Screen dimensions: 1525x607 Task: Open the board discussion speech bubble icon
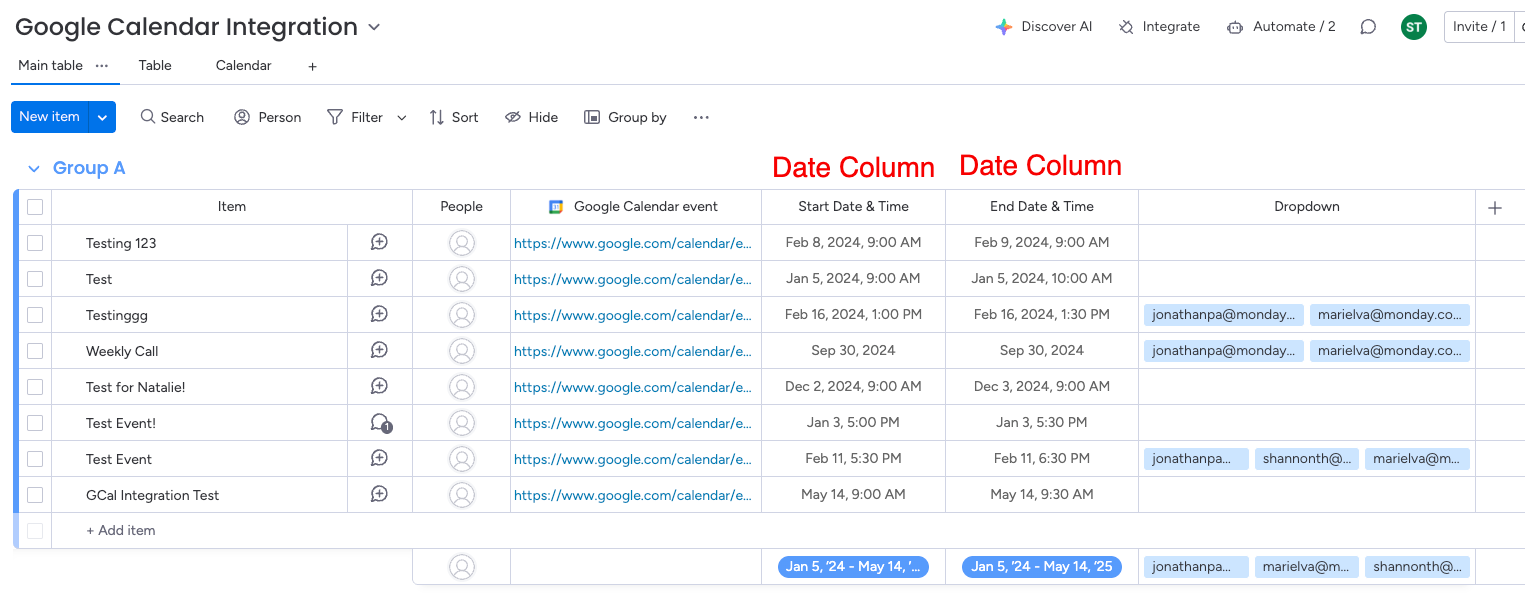(1368, 27)
